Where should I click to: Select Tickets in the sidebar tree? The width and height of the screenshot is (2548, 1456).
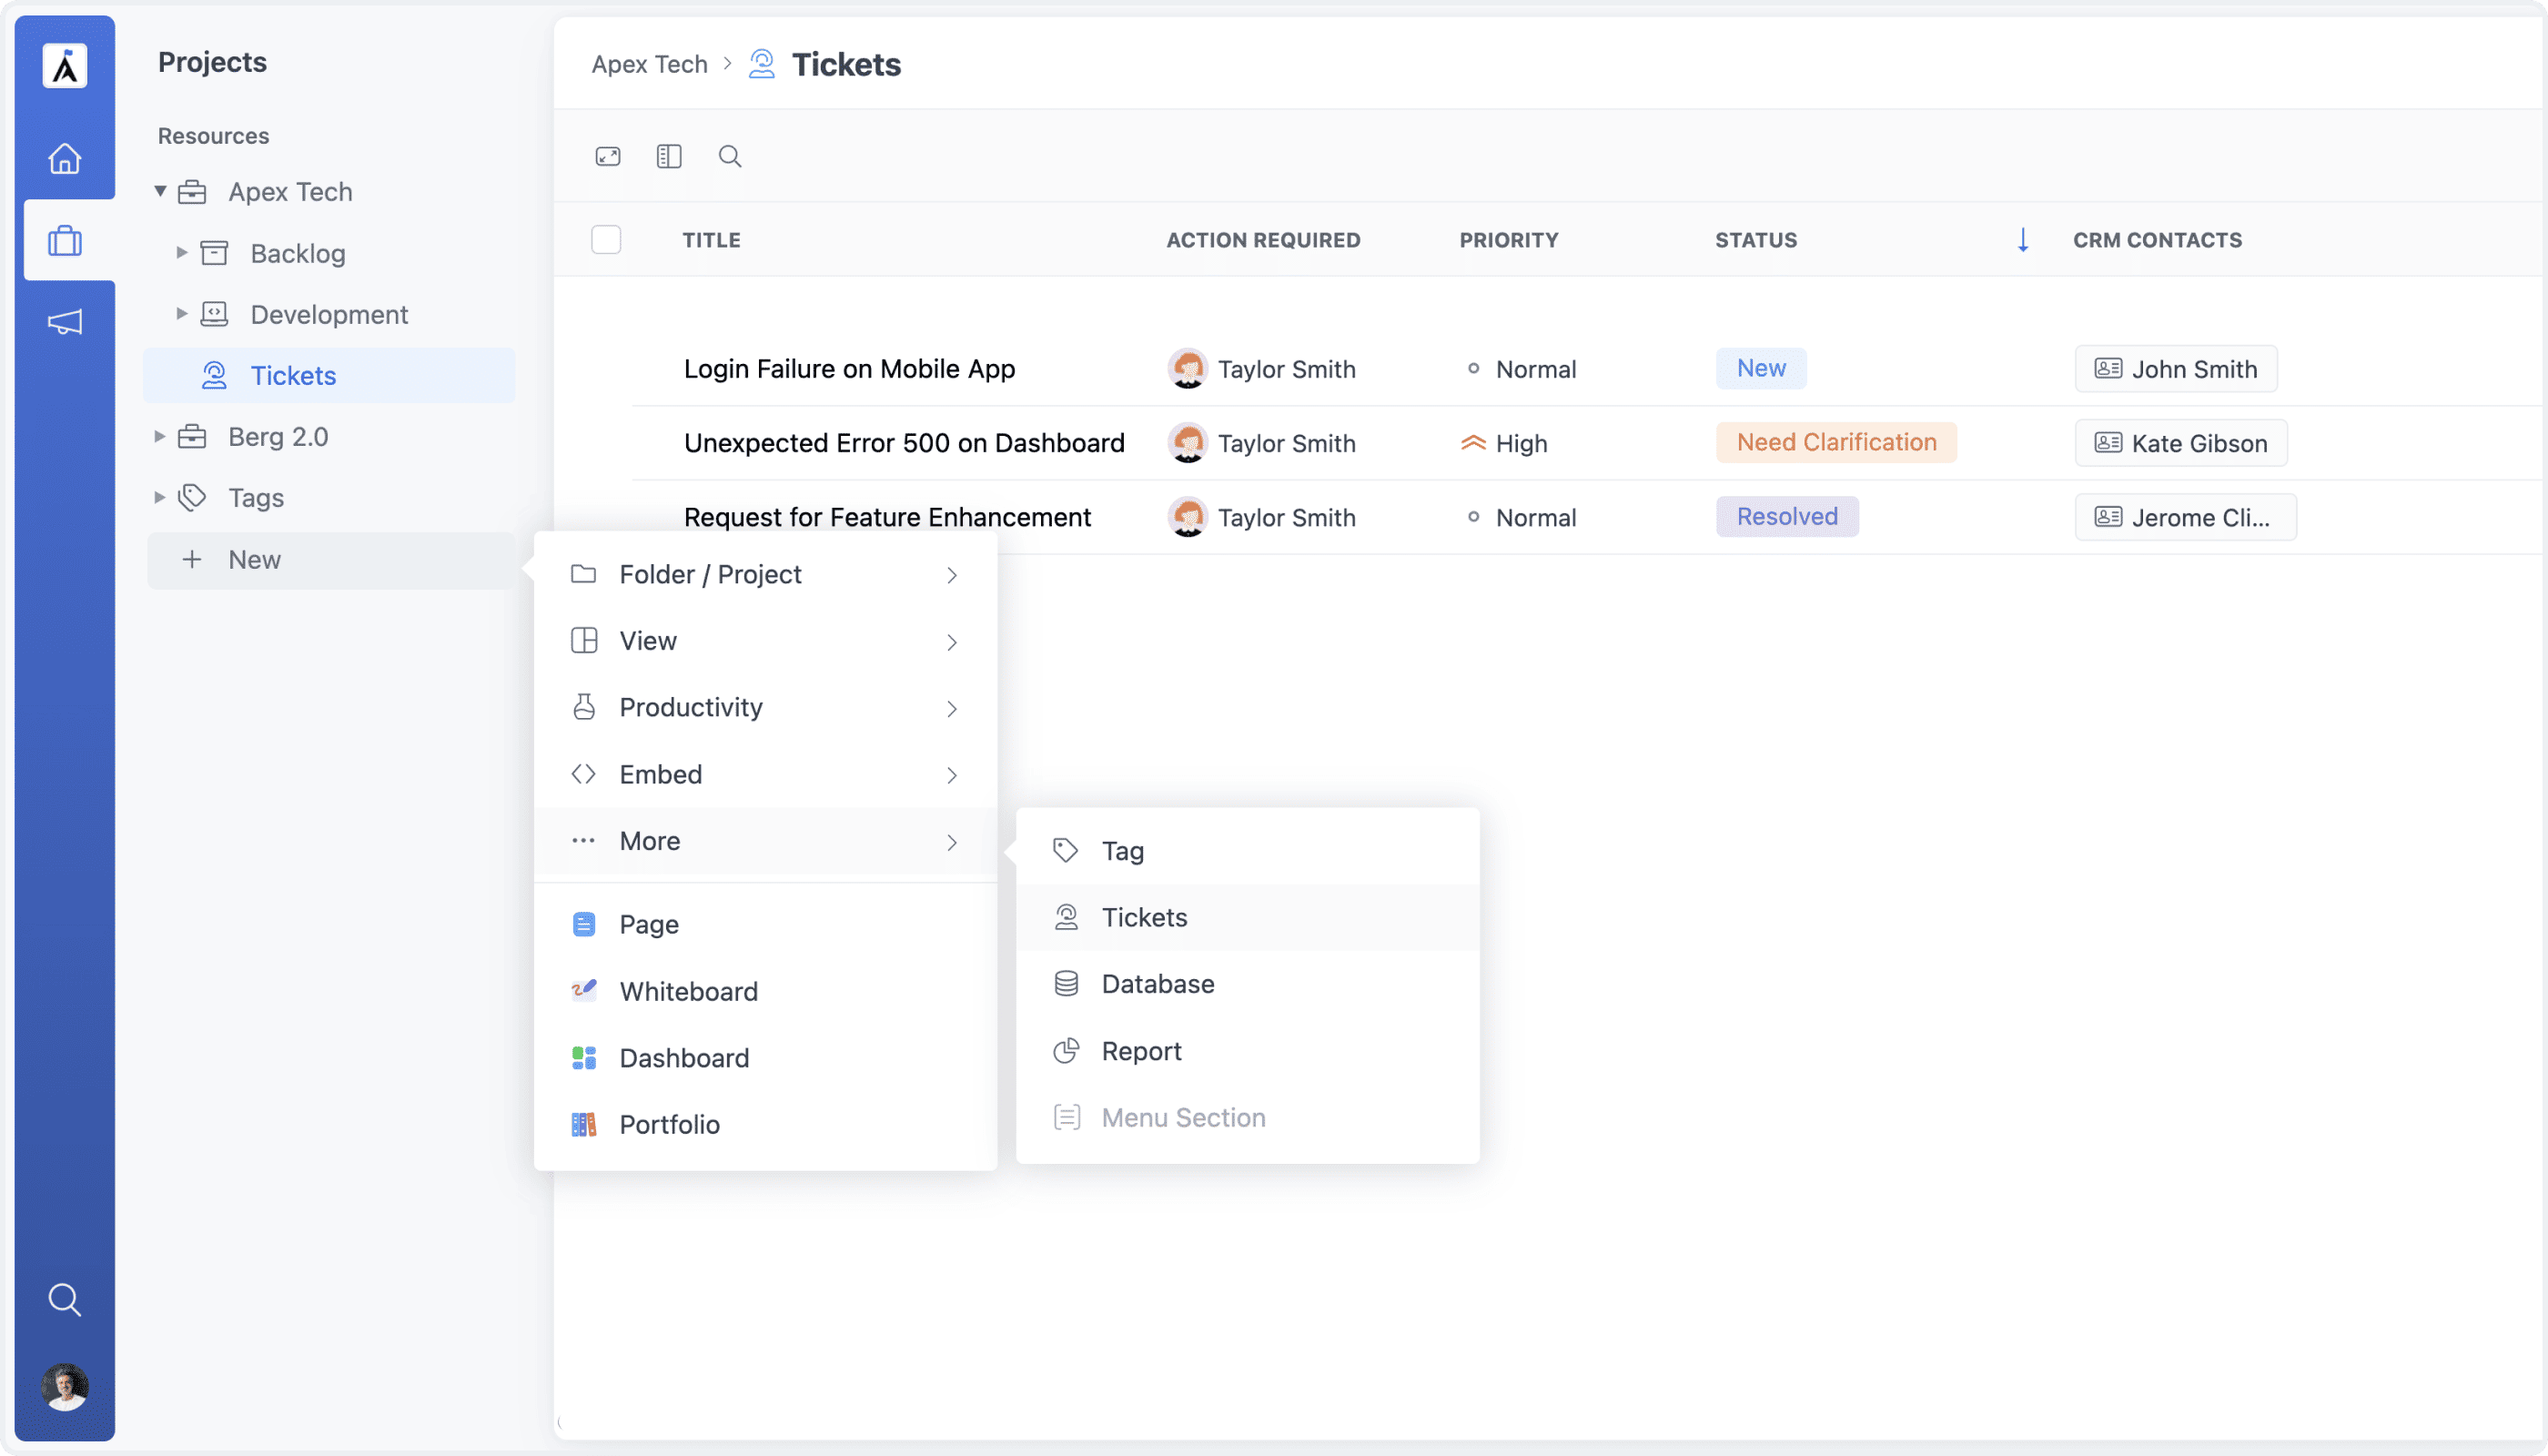[x=330, y=375]
